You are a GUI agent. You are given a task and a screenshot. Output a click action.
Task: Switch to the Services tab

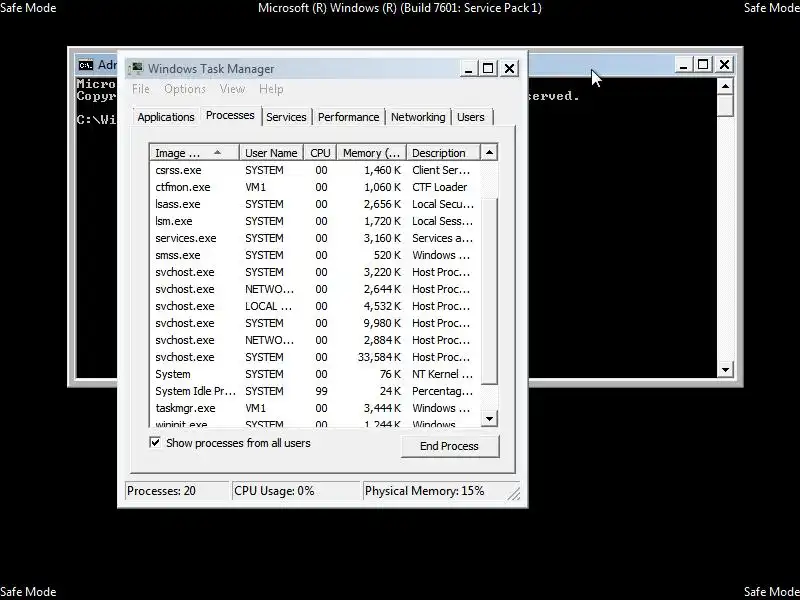286,117
